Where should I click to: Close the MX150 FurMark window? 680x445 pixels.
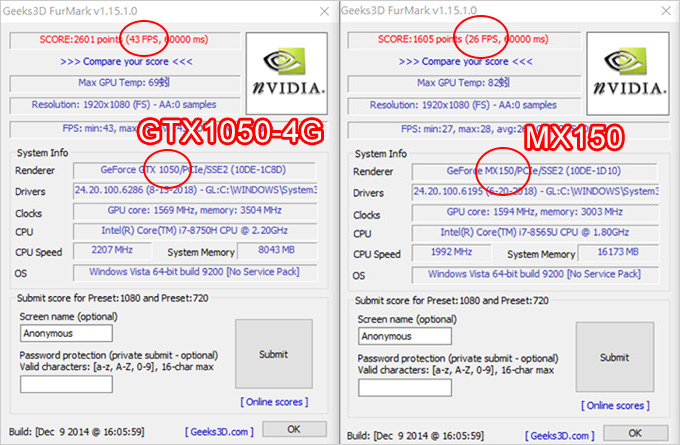pyautogui.click(x=666, y=11)
